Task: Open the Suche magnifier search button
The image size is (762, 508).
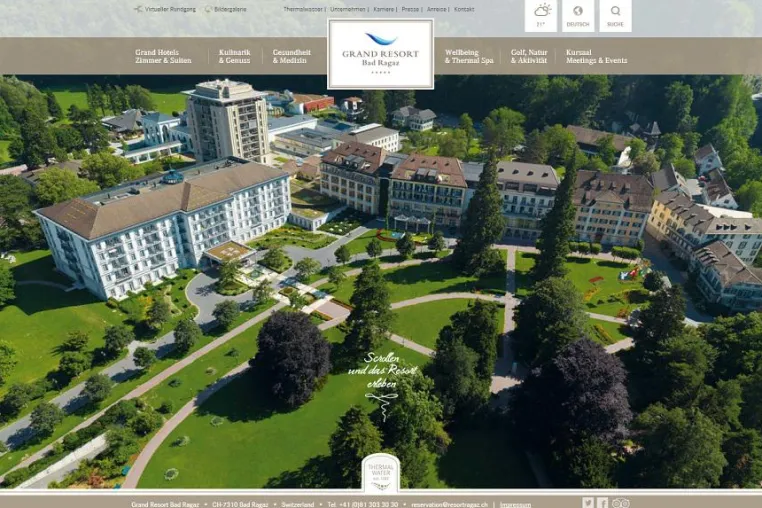Action: (615, 15)
